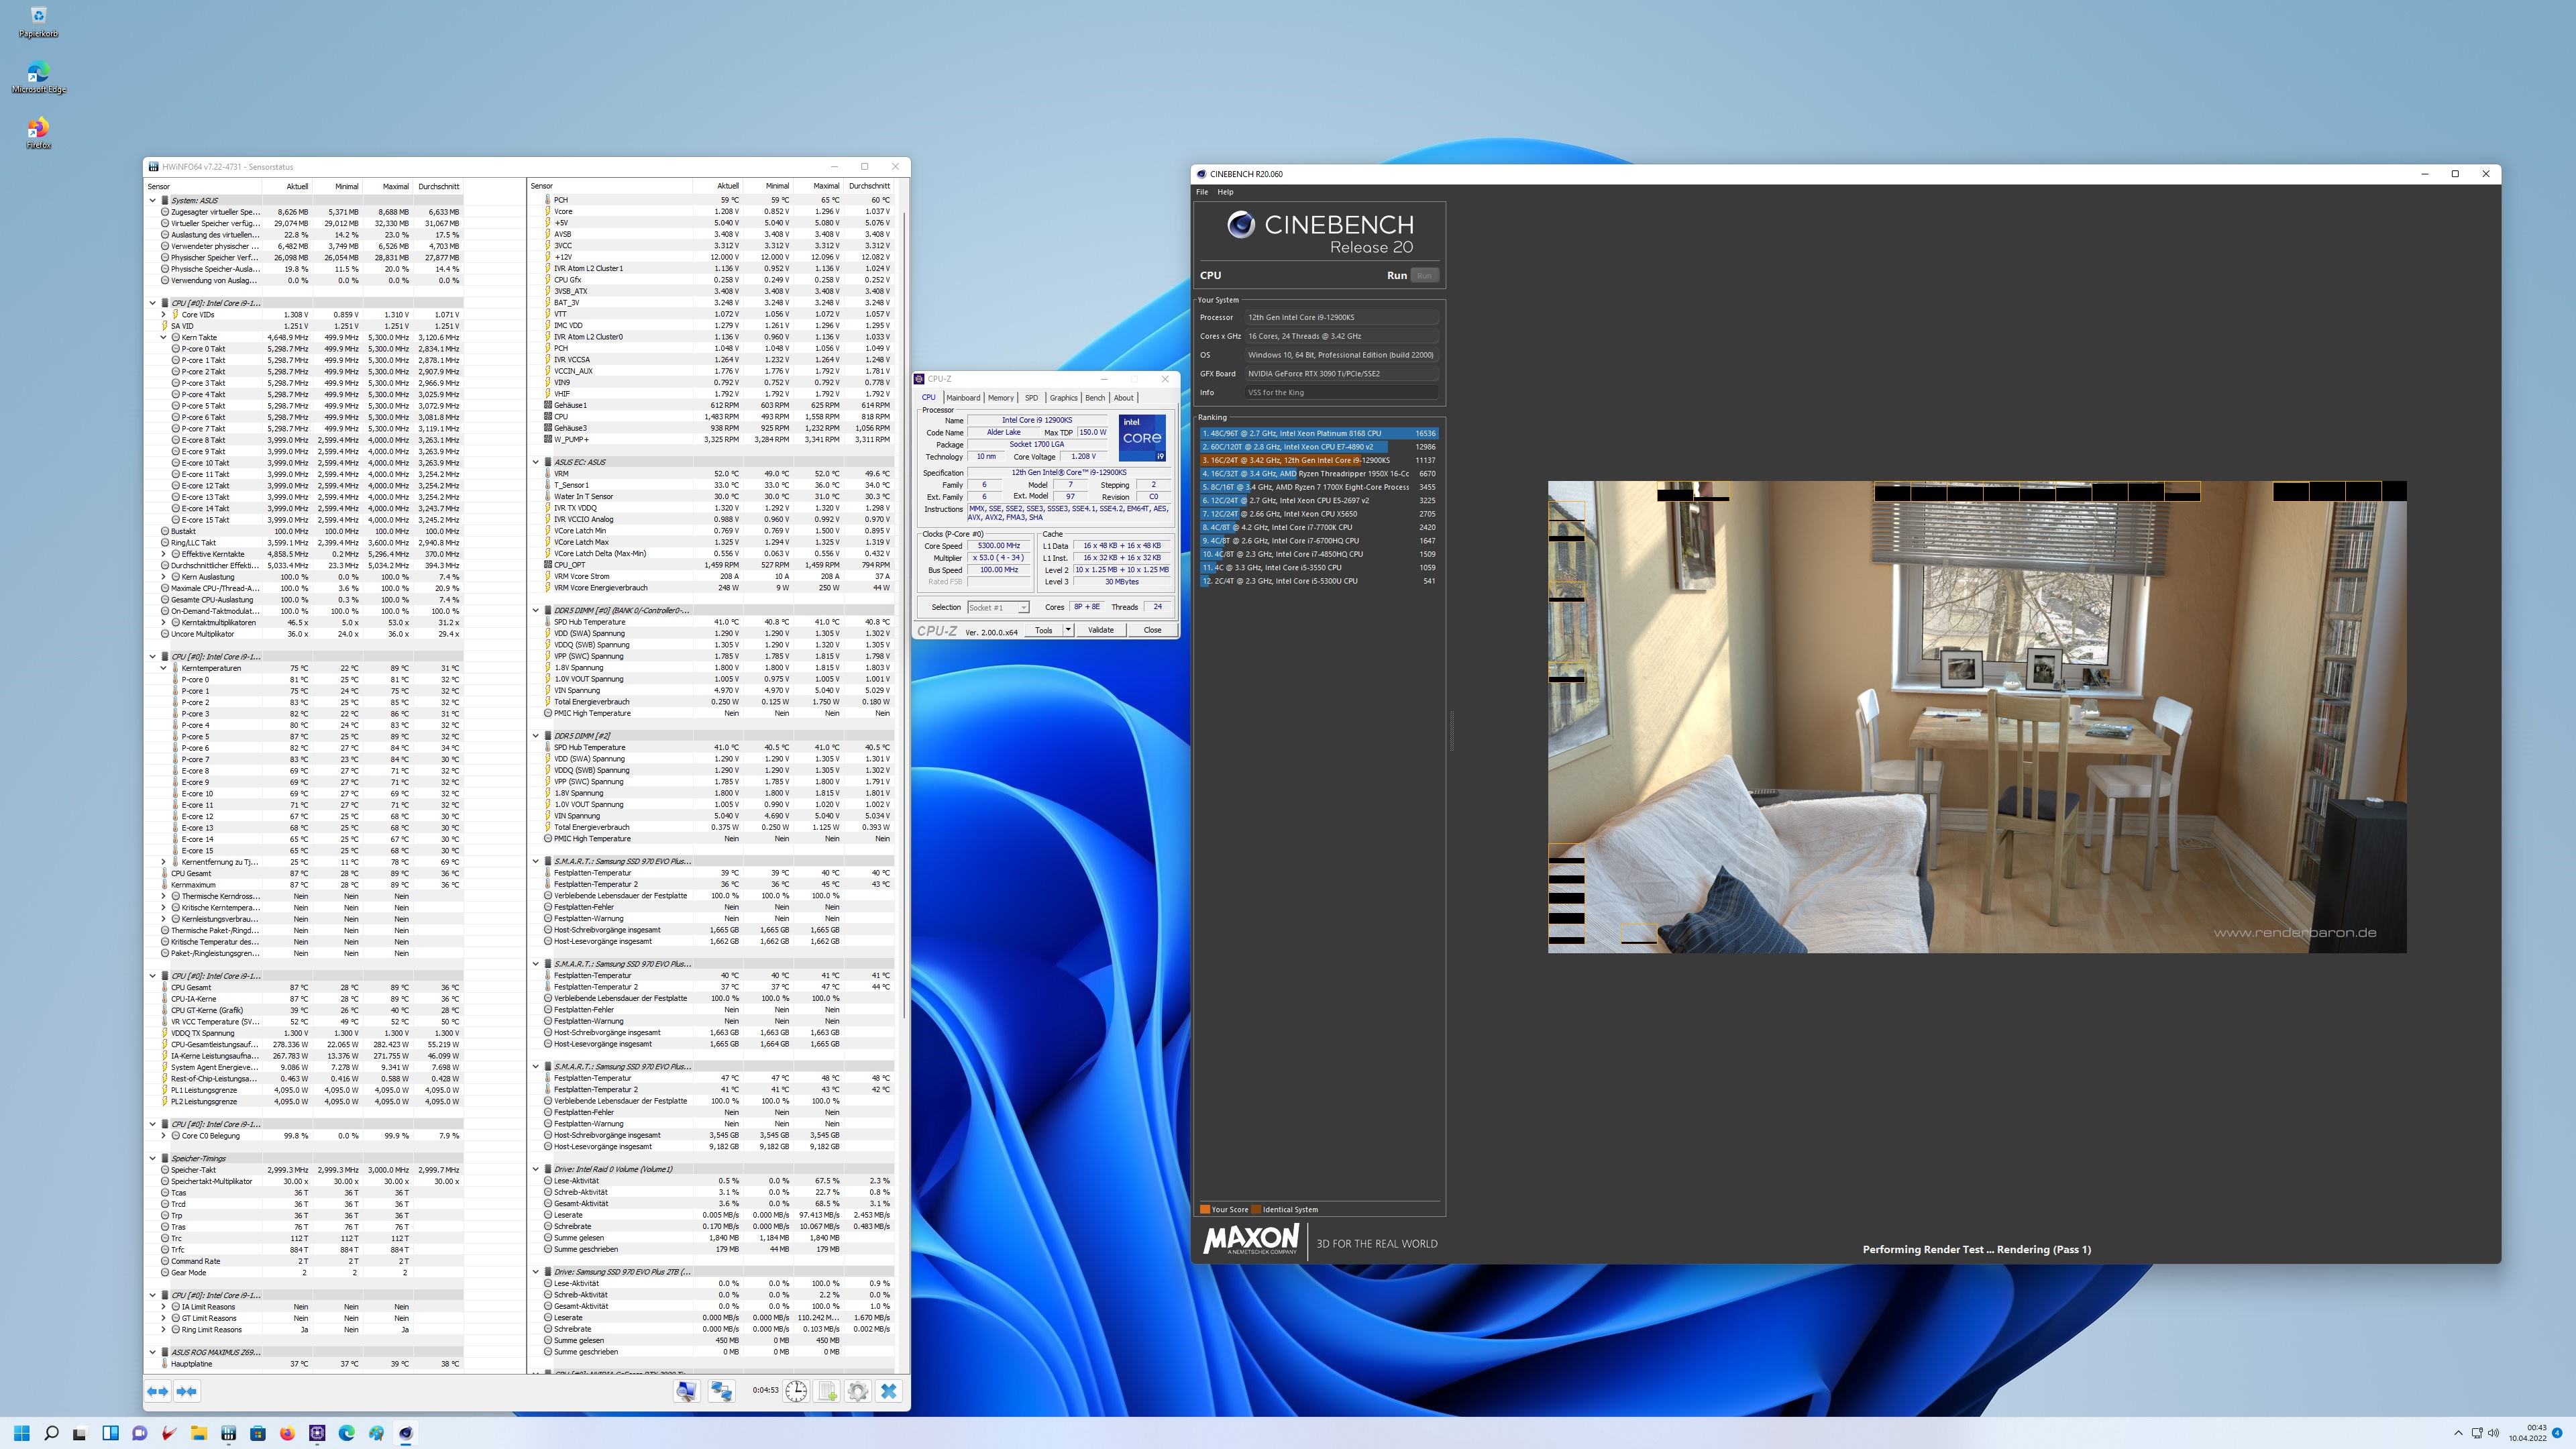
Task: Select the Microsoft Edge desktop shortcut
Action: coord(38,78)
